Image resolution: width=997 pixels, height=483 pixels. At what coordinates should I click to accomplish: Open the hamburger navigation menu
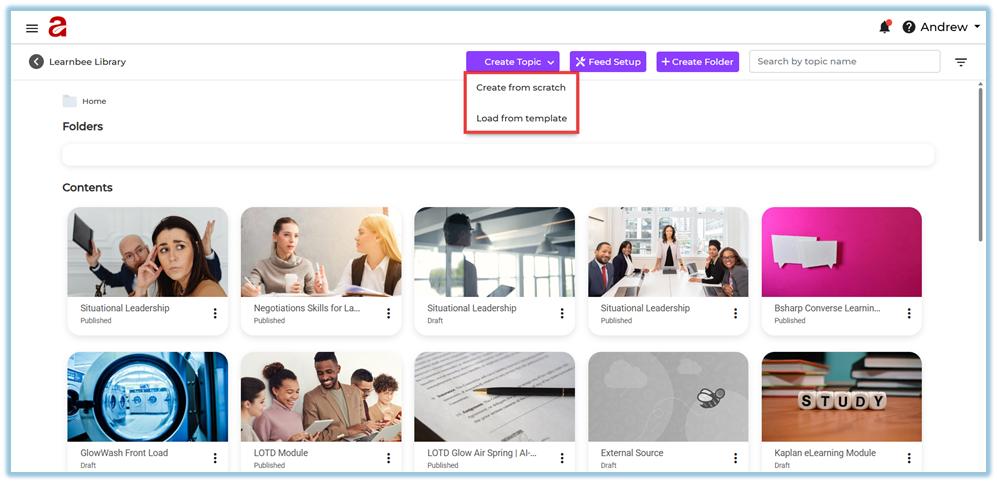(32, 28)
